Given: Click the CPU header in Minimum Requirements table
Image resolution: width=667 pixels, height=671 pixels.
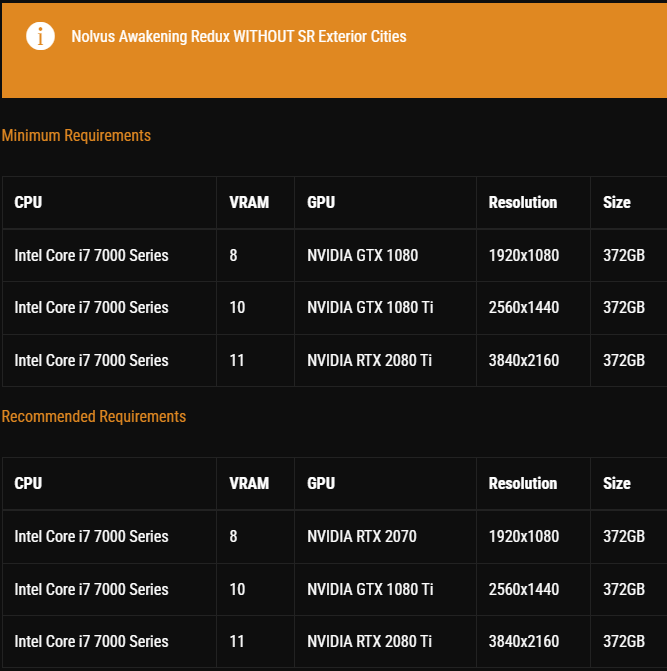Looking at the screenshot, I should click(x=28, y=202).
